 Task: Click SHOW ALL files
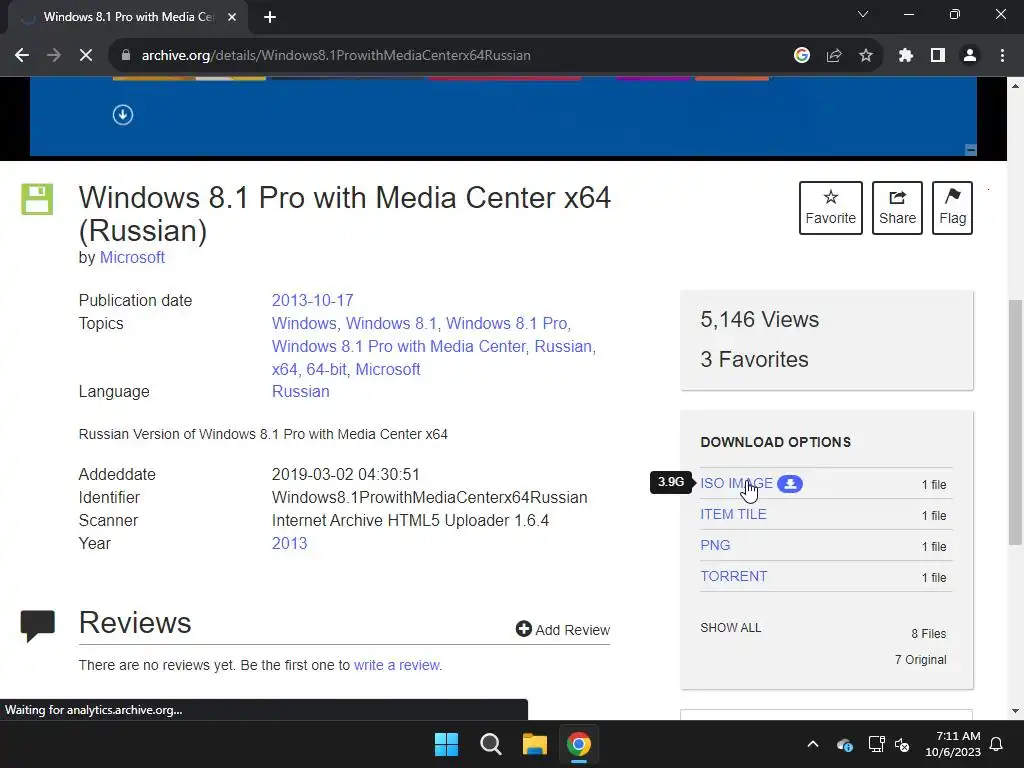[731, 628]
